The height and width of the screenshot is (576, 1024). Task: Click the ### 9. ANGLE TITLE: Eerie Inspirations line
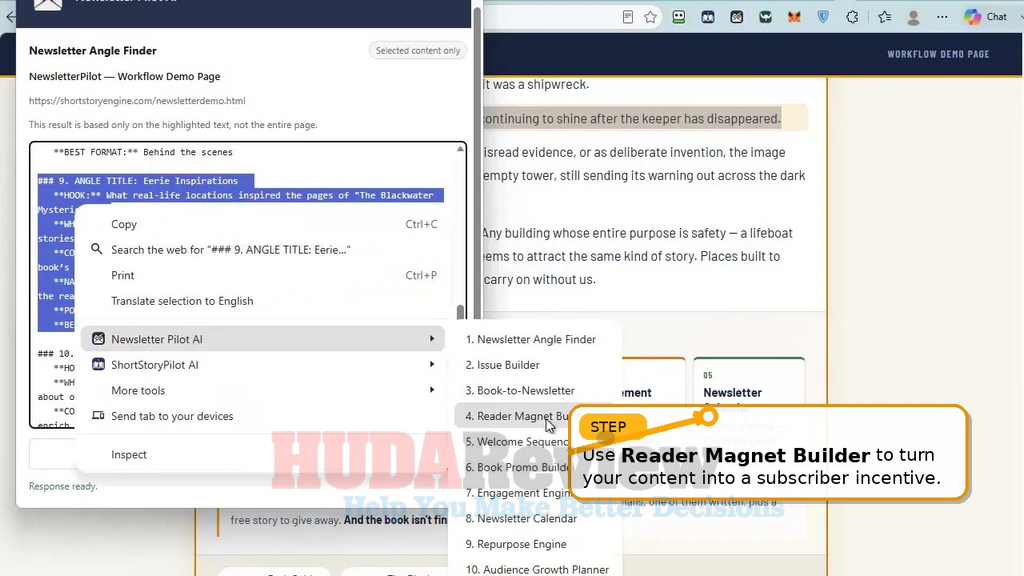(x=138, y=181)
